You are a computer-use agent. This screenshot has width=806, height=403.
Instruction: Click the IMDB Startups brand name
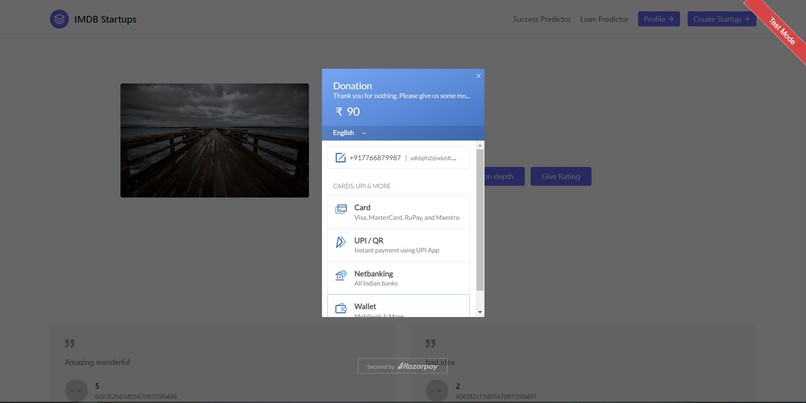pyautogui.click(x=105, y=20)
